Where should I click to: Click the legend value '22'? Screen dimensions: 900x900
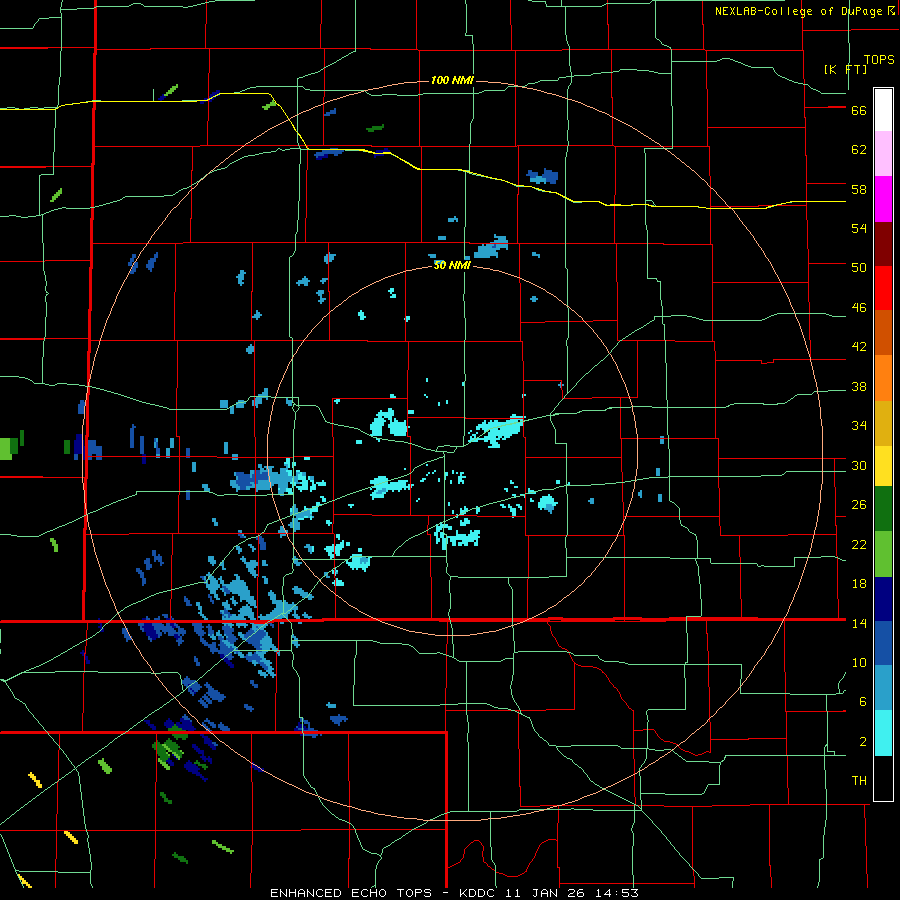859,544
